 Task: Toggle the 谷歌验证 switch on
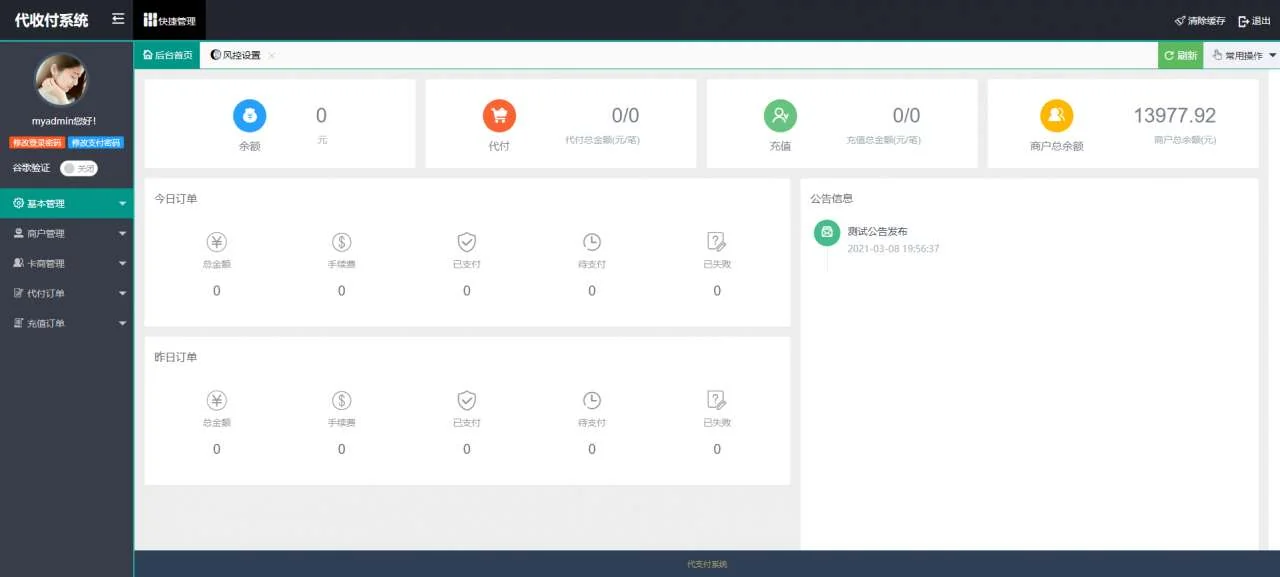pyautogui.click(x=79, y=168)
